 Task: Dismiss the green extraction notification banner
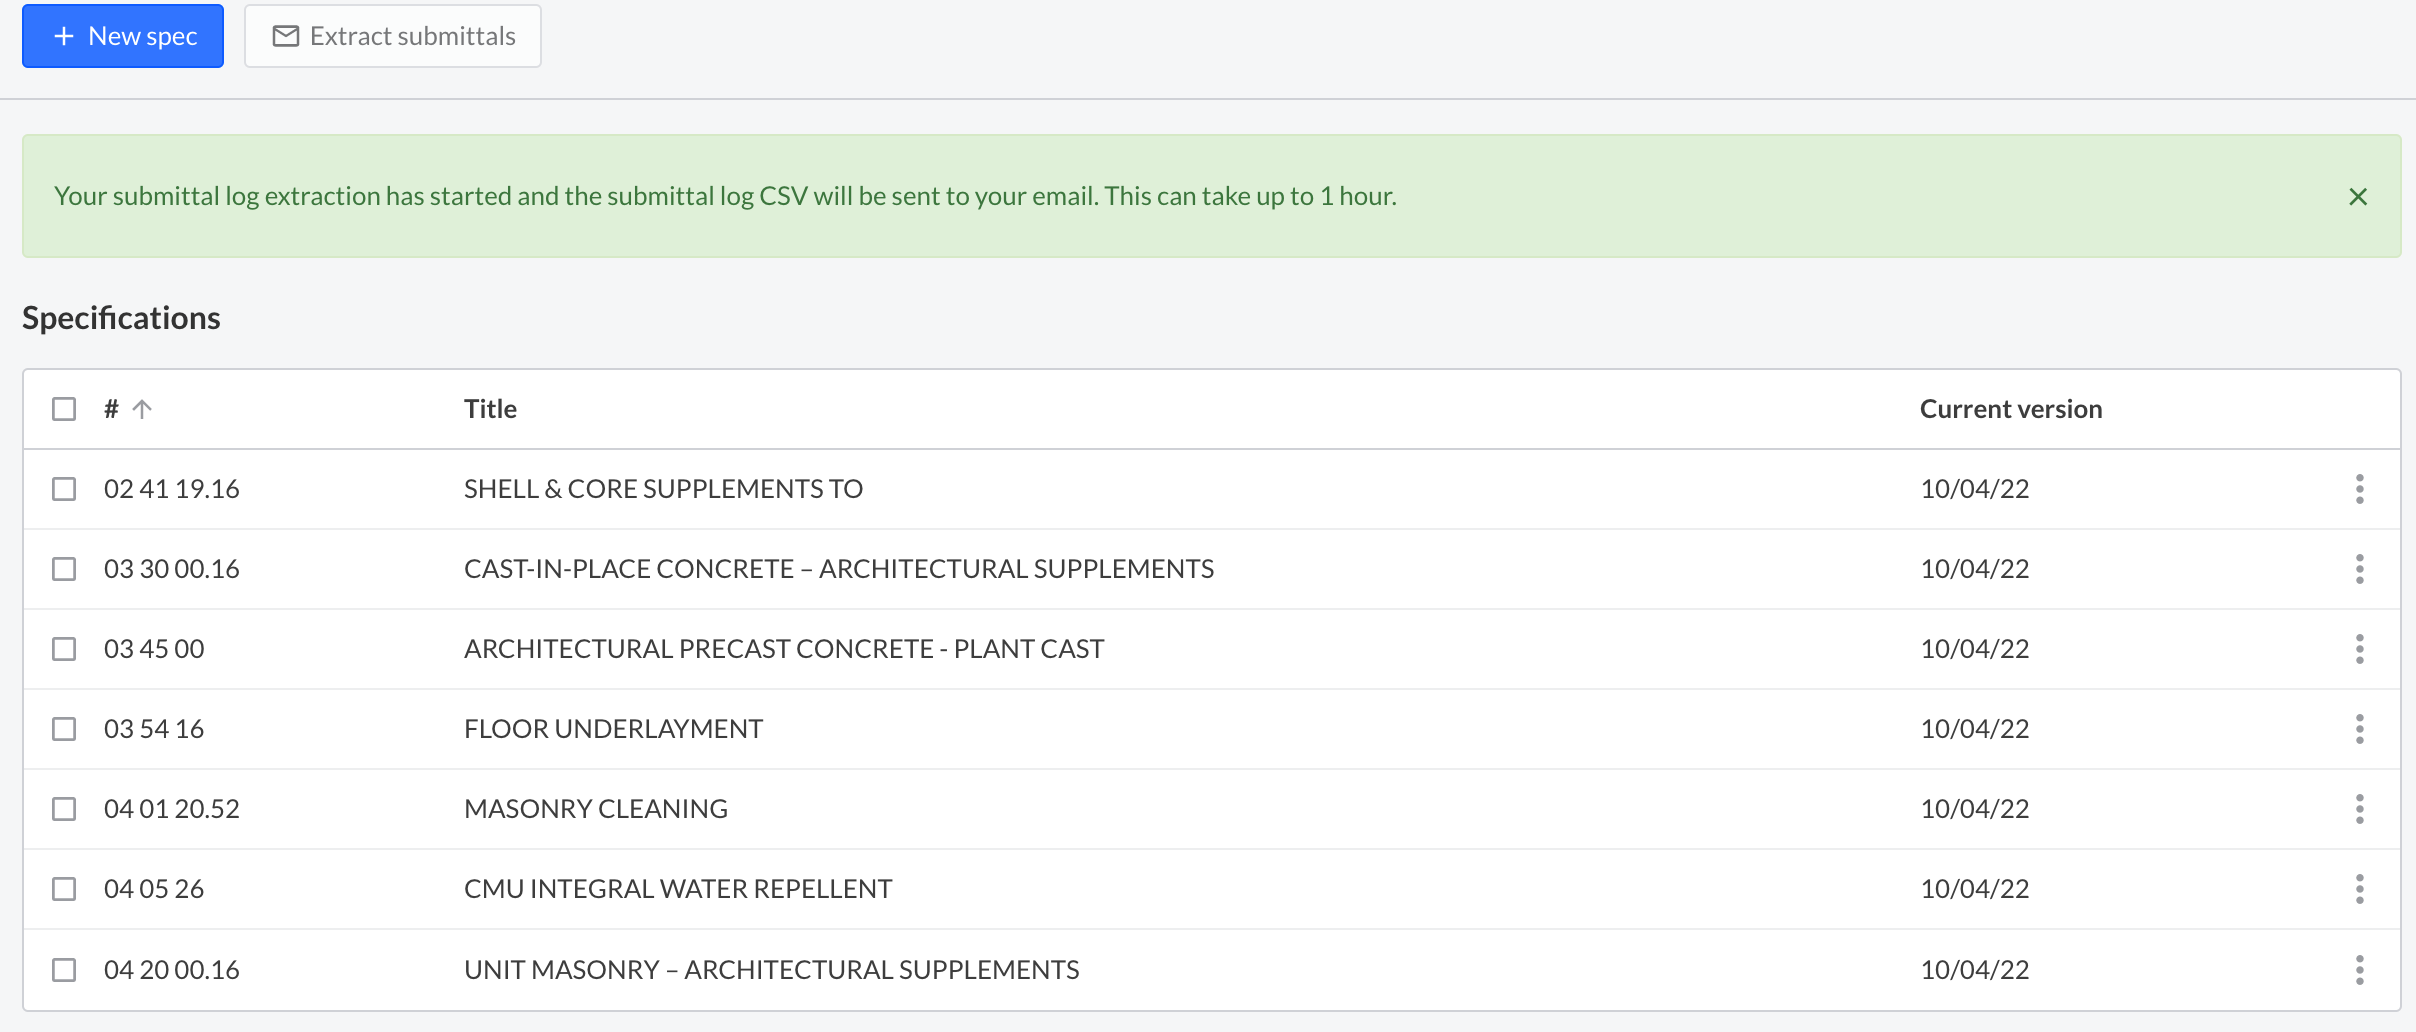(2358, 197)
